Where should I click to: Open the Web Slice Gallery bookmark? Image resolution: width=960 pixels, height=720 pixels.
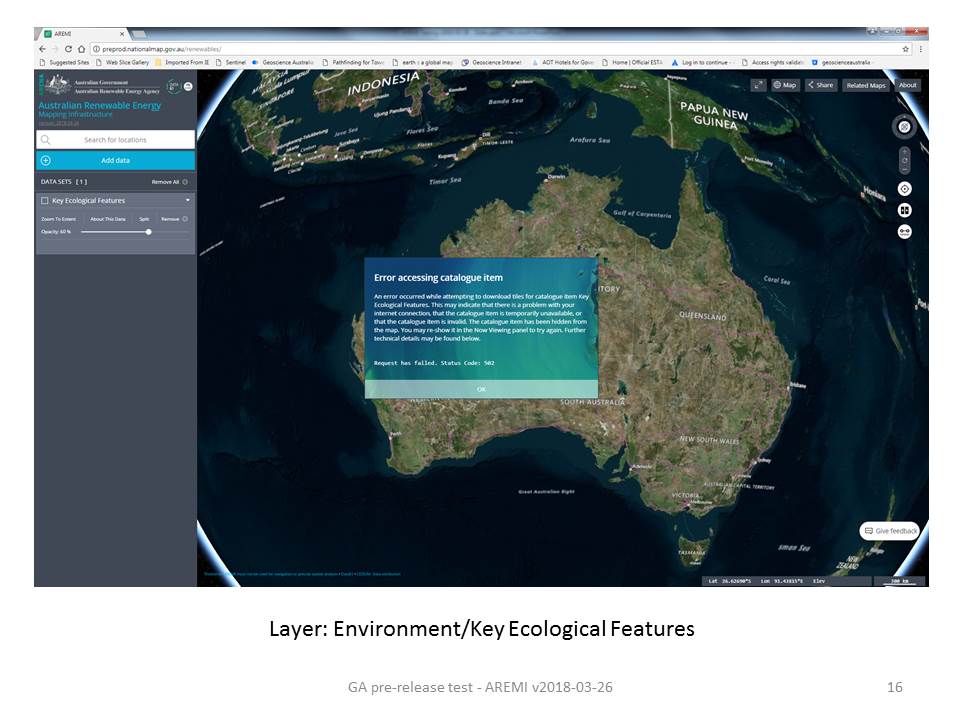pyautogui.click(x=122, y=62)
